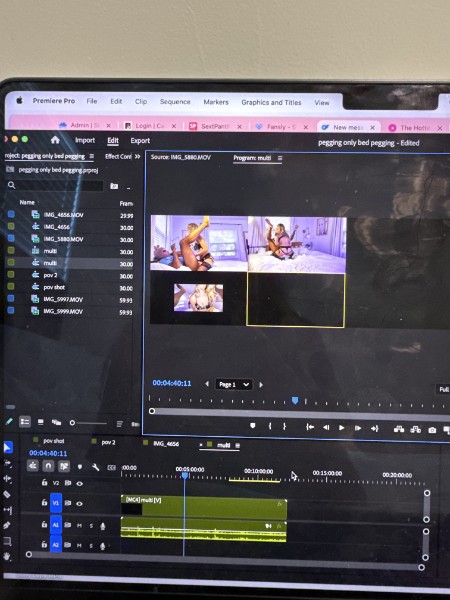Switch project panel to List View
This screenshot has height=600, width=450.
[25, 422]
